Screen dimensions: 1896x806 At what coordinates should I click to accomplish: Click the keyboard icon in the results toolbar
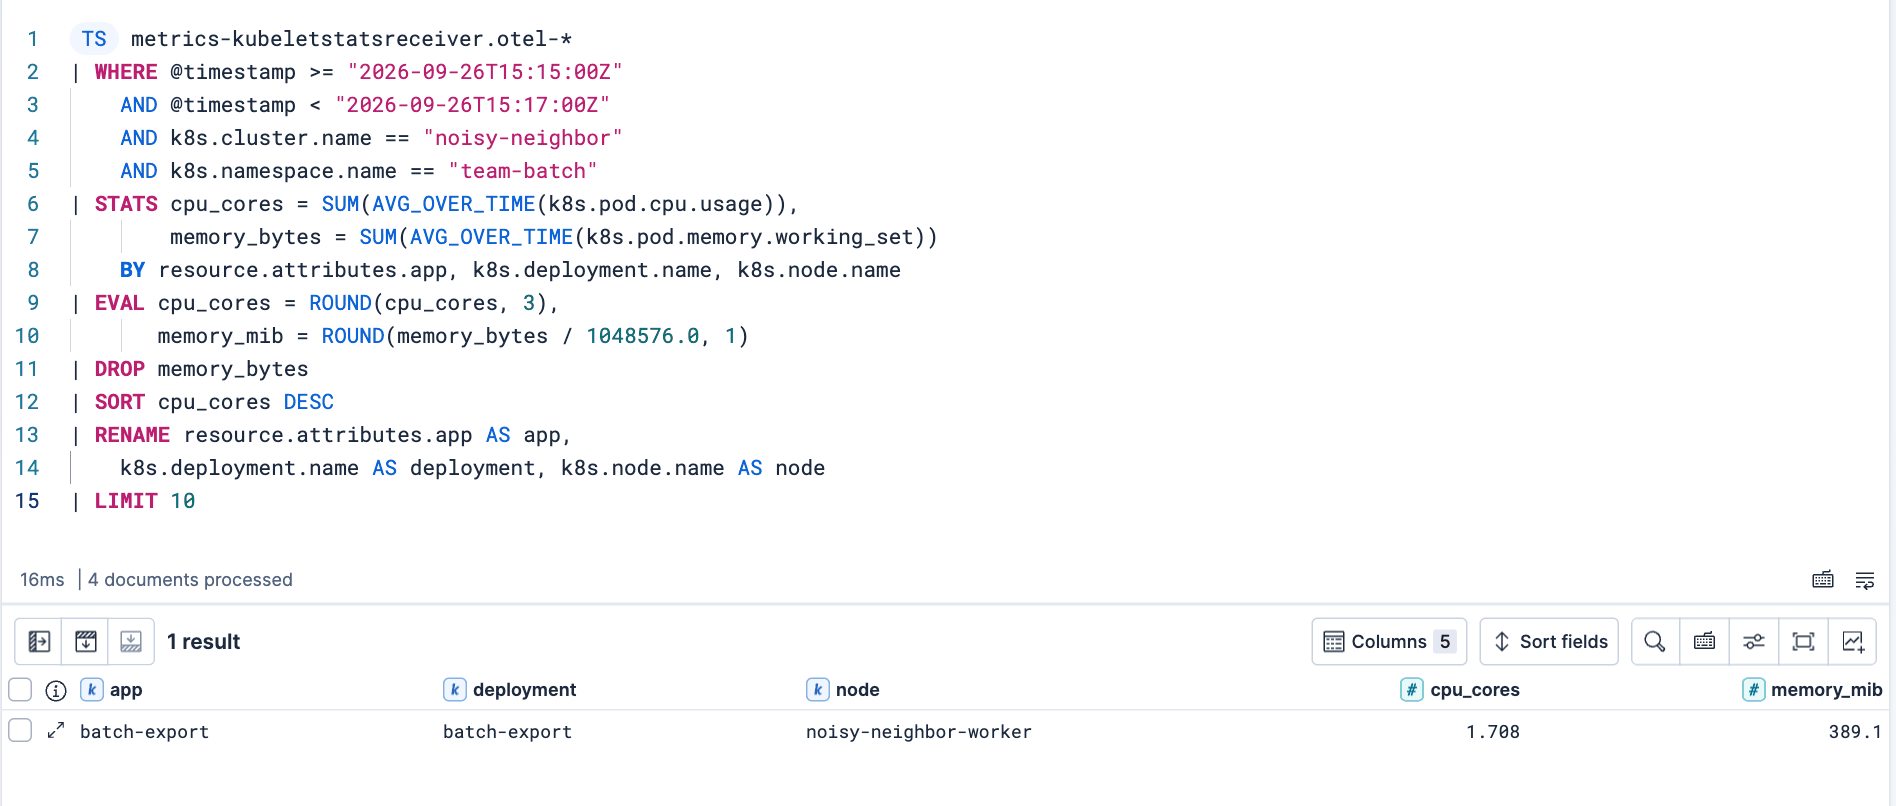pos(1705,642)
